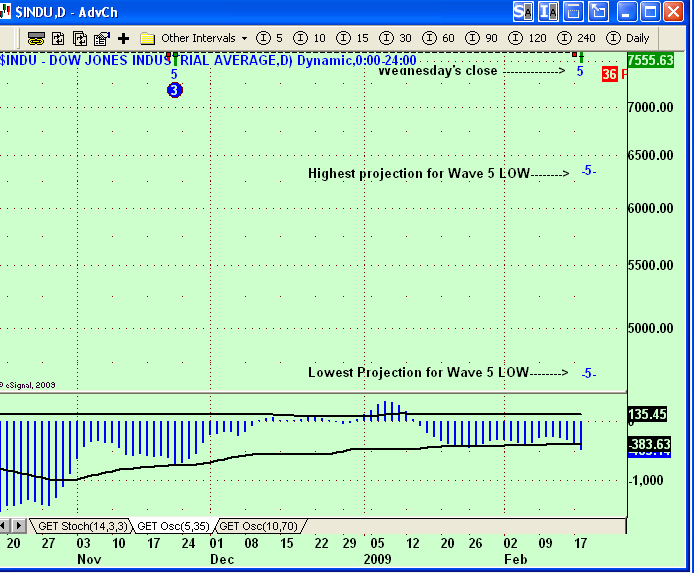Click the yellow folder icon
The width and height of the screenshot is (694, 573).
coord(147,38)
